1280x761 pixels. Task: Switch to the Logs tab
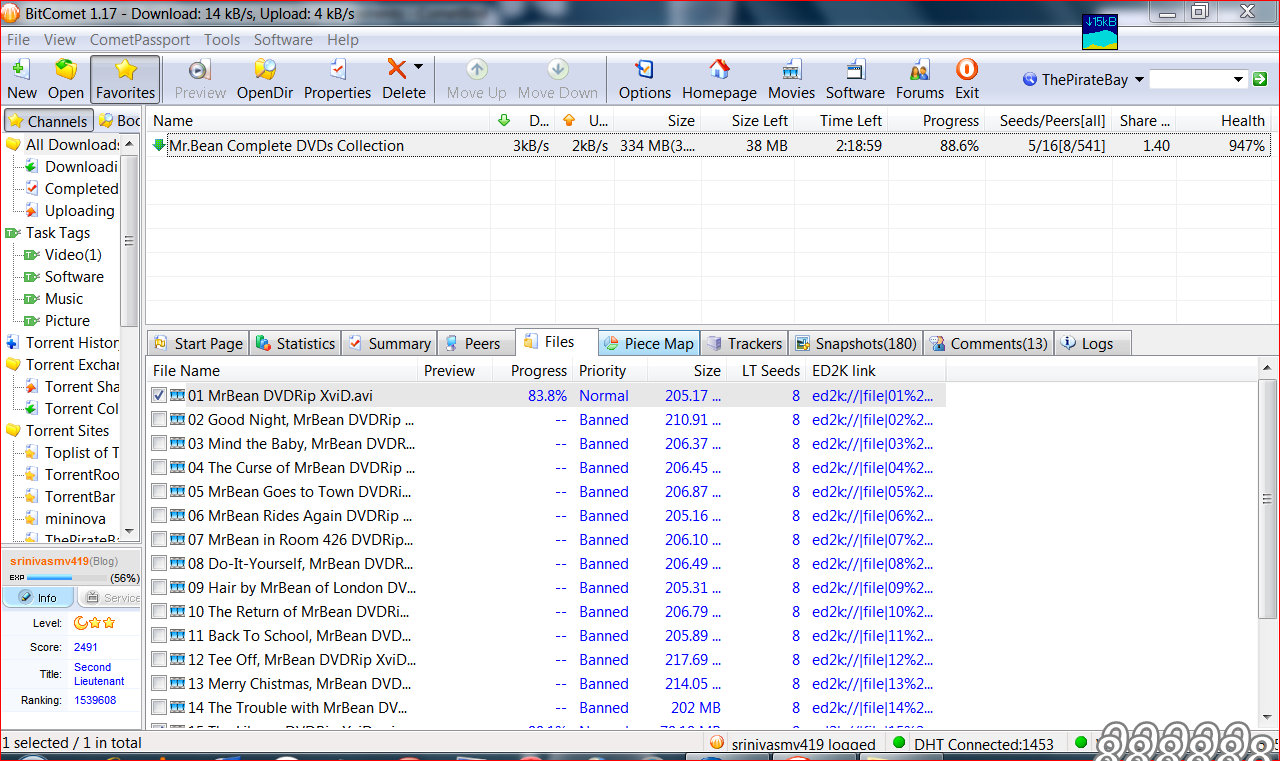pos(1091,343)
